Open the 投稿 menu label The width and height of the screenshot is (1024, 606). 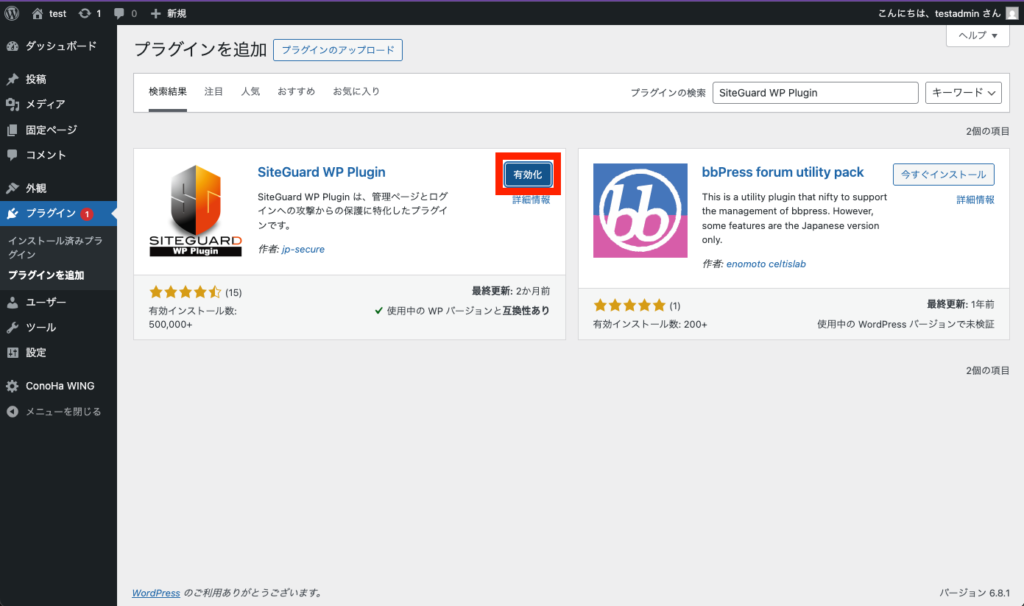(36, 79)
